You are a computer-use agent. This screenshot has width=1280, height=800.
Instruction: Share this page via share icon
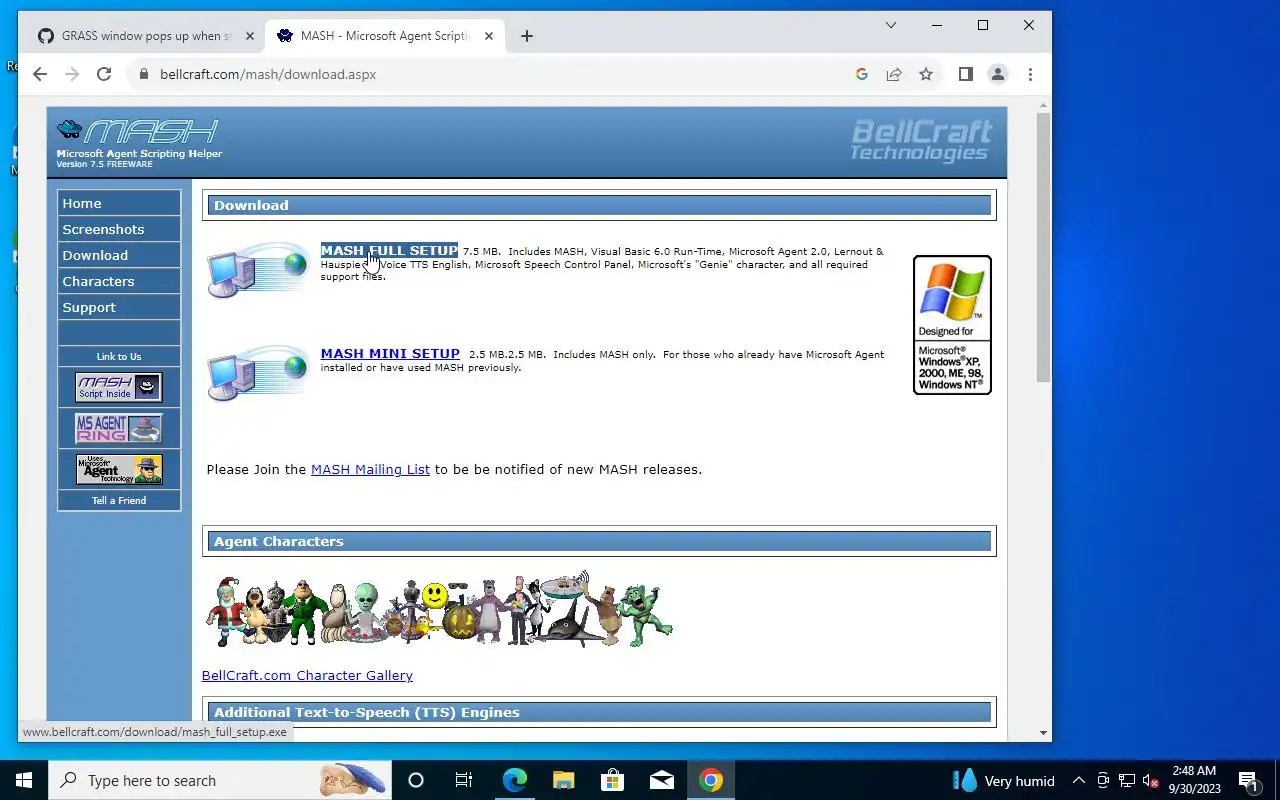pyautogui.click(x=894, y=74)
